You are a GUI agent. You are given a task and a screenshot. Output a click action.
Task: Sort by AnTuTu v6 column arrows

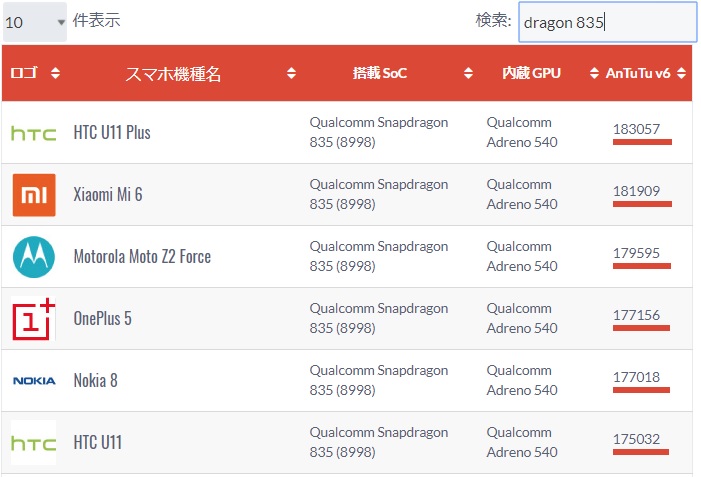(x=681, y=73)
